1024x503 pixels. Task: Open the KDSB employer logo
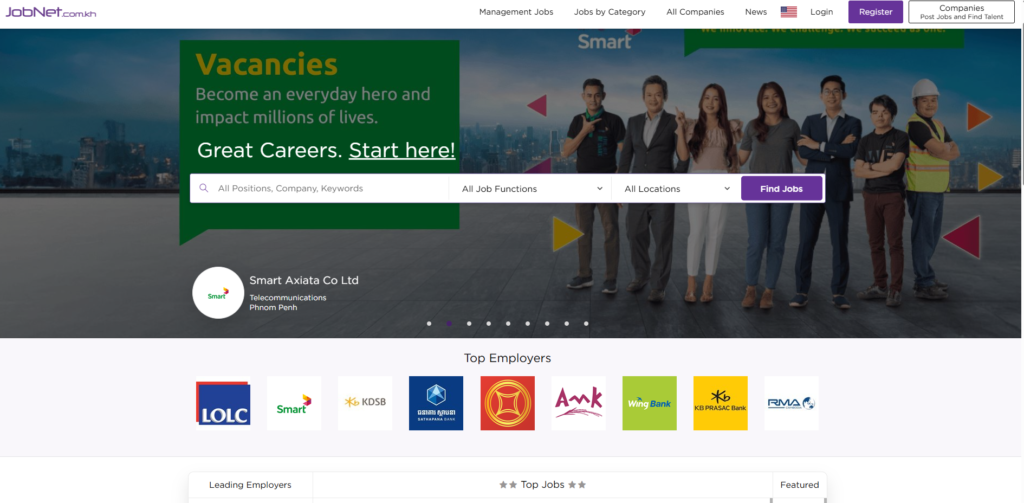point(365,403)
